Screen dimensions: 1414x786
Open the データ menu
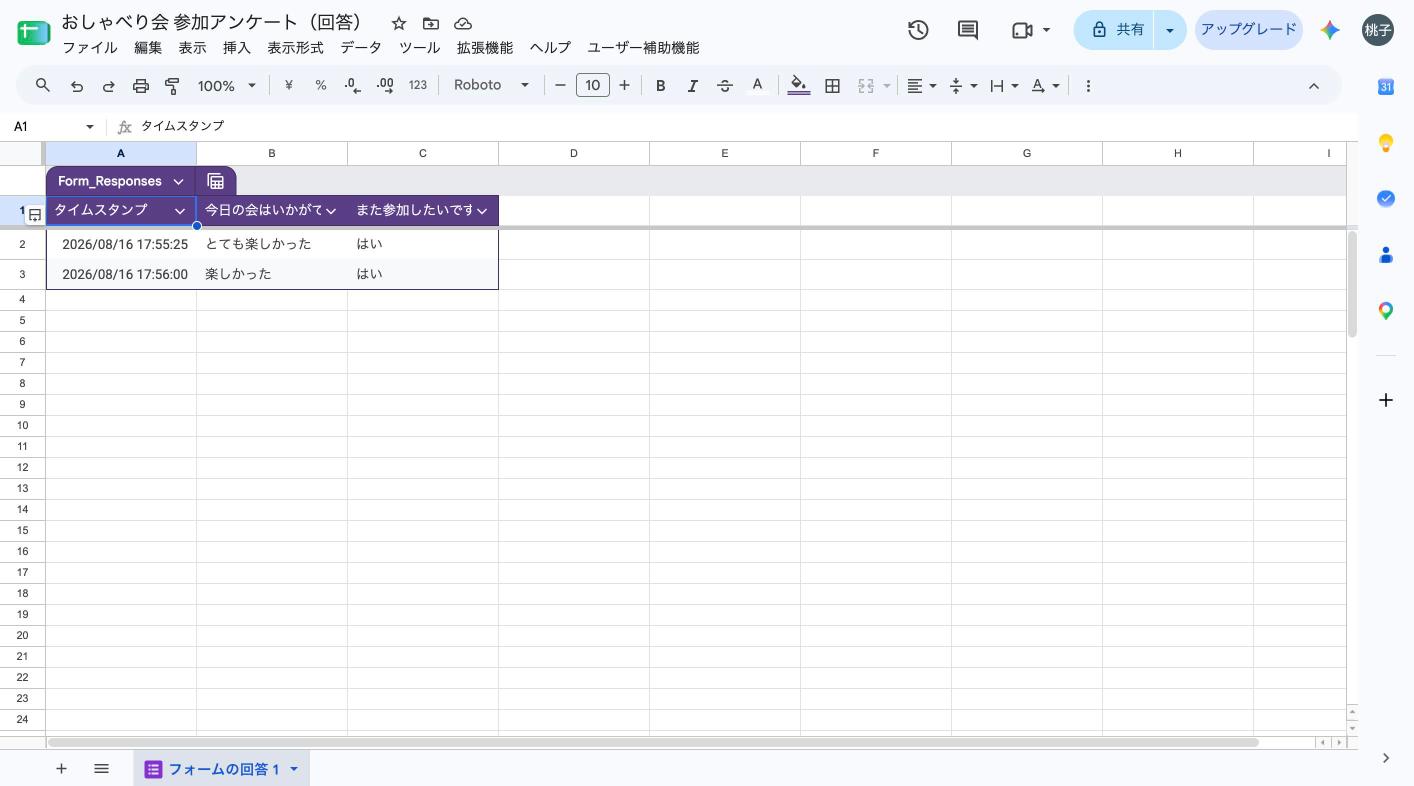(361, 48)
